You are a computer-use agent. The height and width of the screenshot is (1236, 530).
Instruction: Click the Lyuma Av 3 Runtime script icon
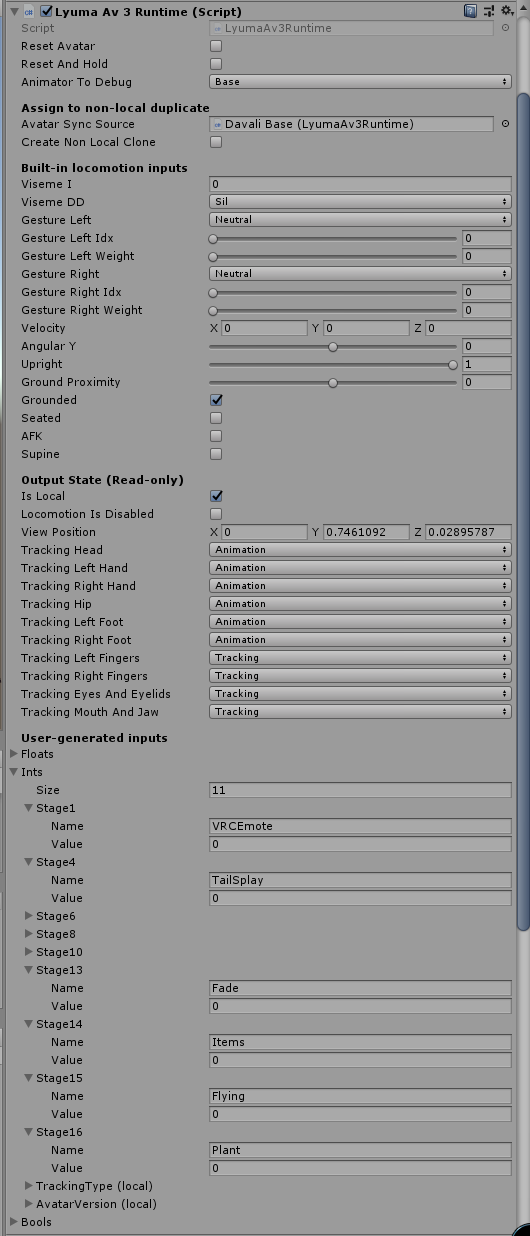pyautogui.click(x=29, y=11)
